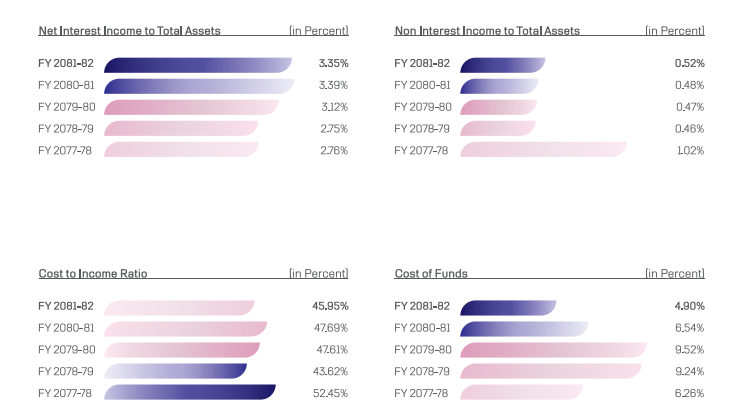The height and width of the screenshot is (420, 754).
Task: Select the Cost of Funds title
Action: coord(431,273)
